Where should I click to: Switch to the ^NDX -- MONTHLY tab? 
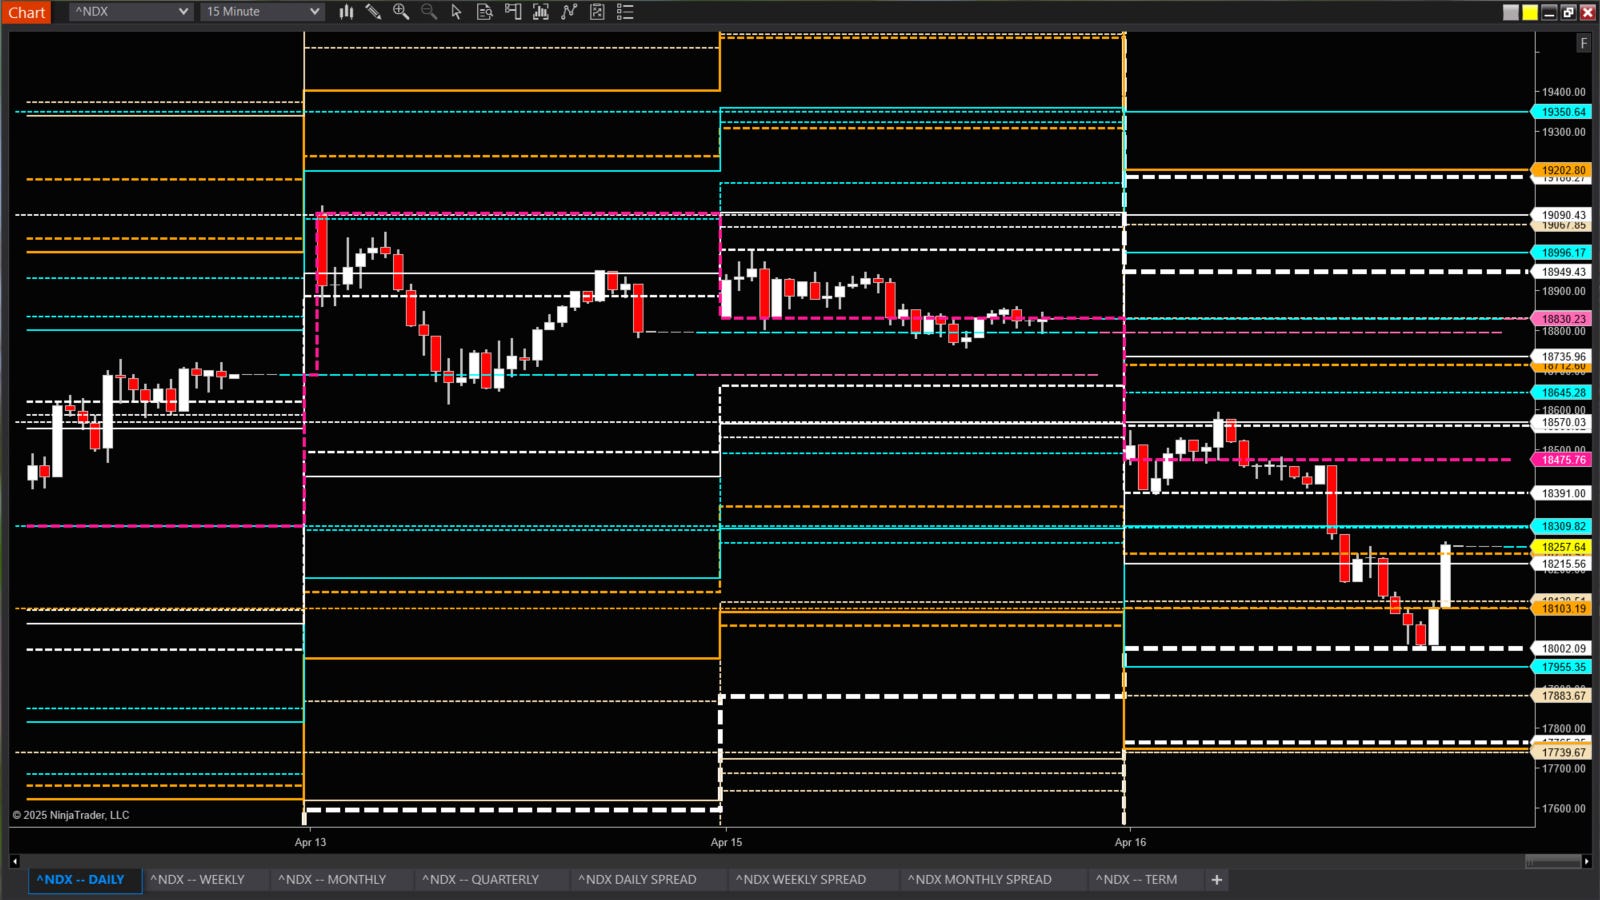coord(332,880)
